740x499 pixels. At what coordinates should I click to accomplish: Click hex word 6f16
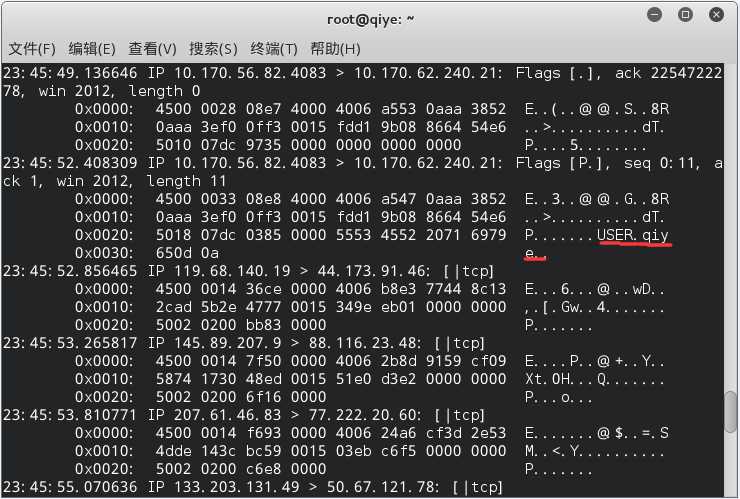coord(263,397)
